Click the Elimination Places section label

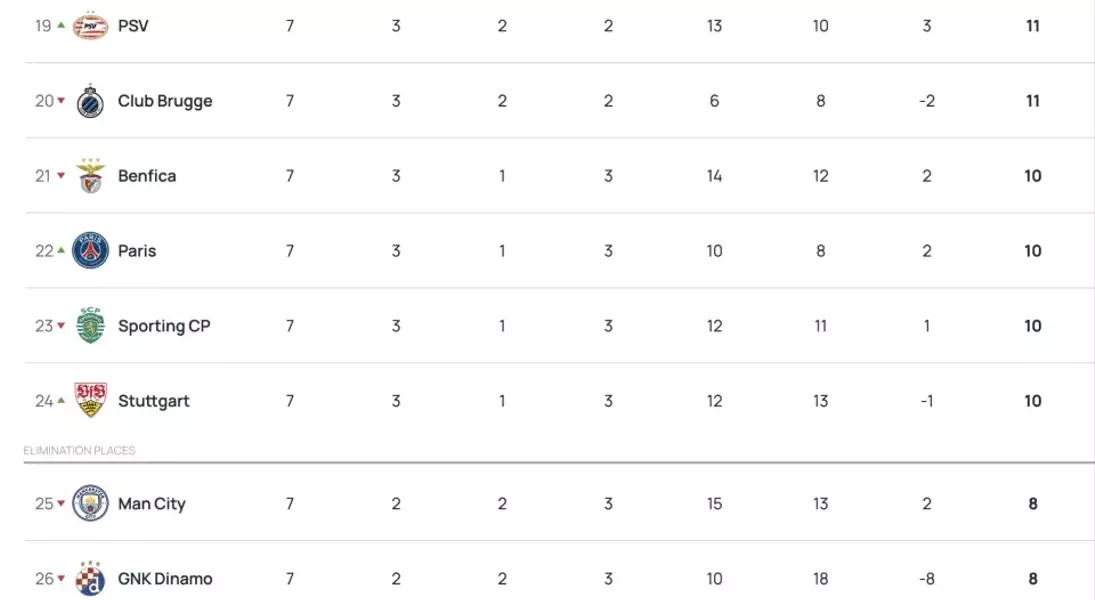point(80,451)
